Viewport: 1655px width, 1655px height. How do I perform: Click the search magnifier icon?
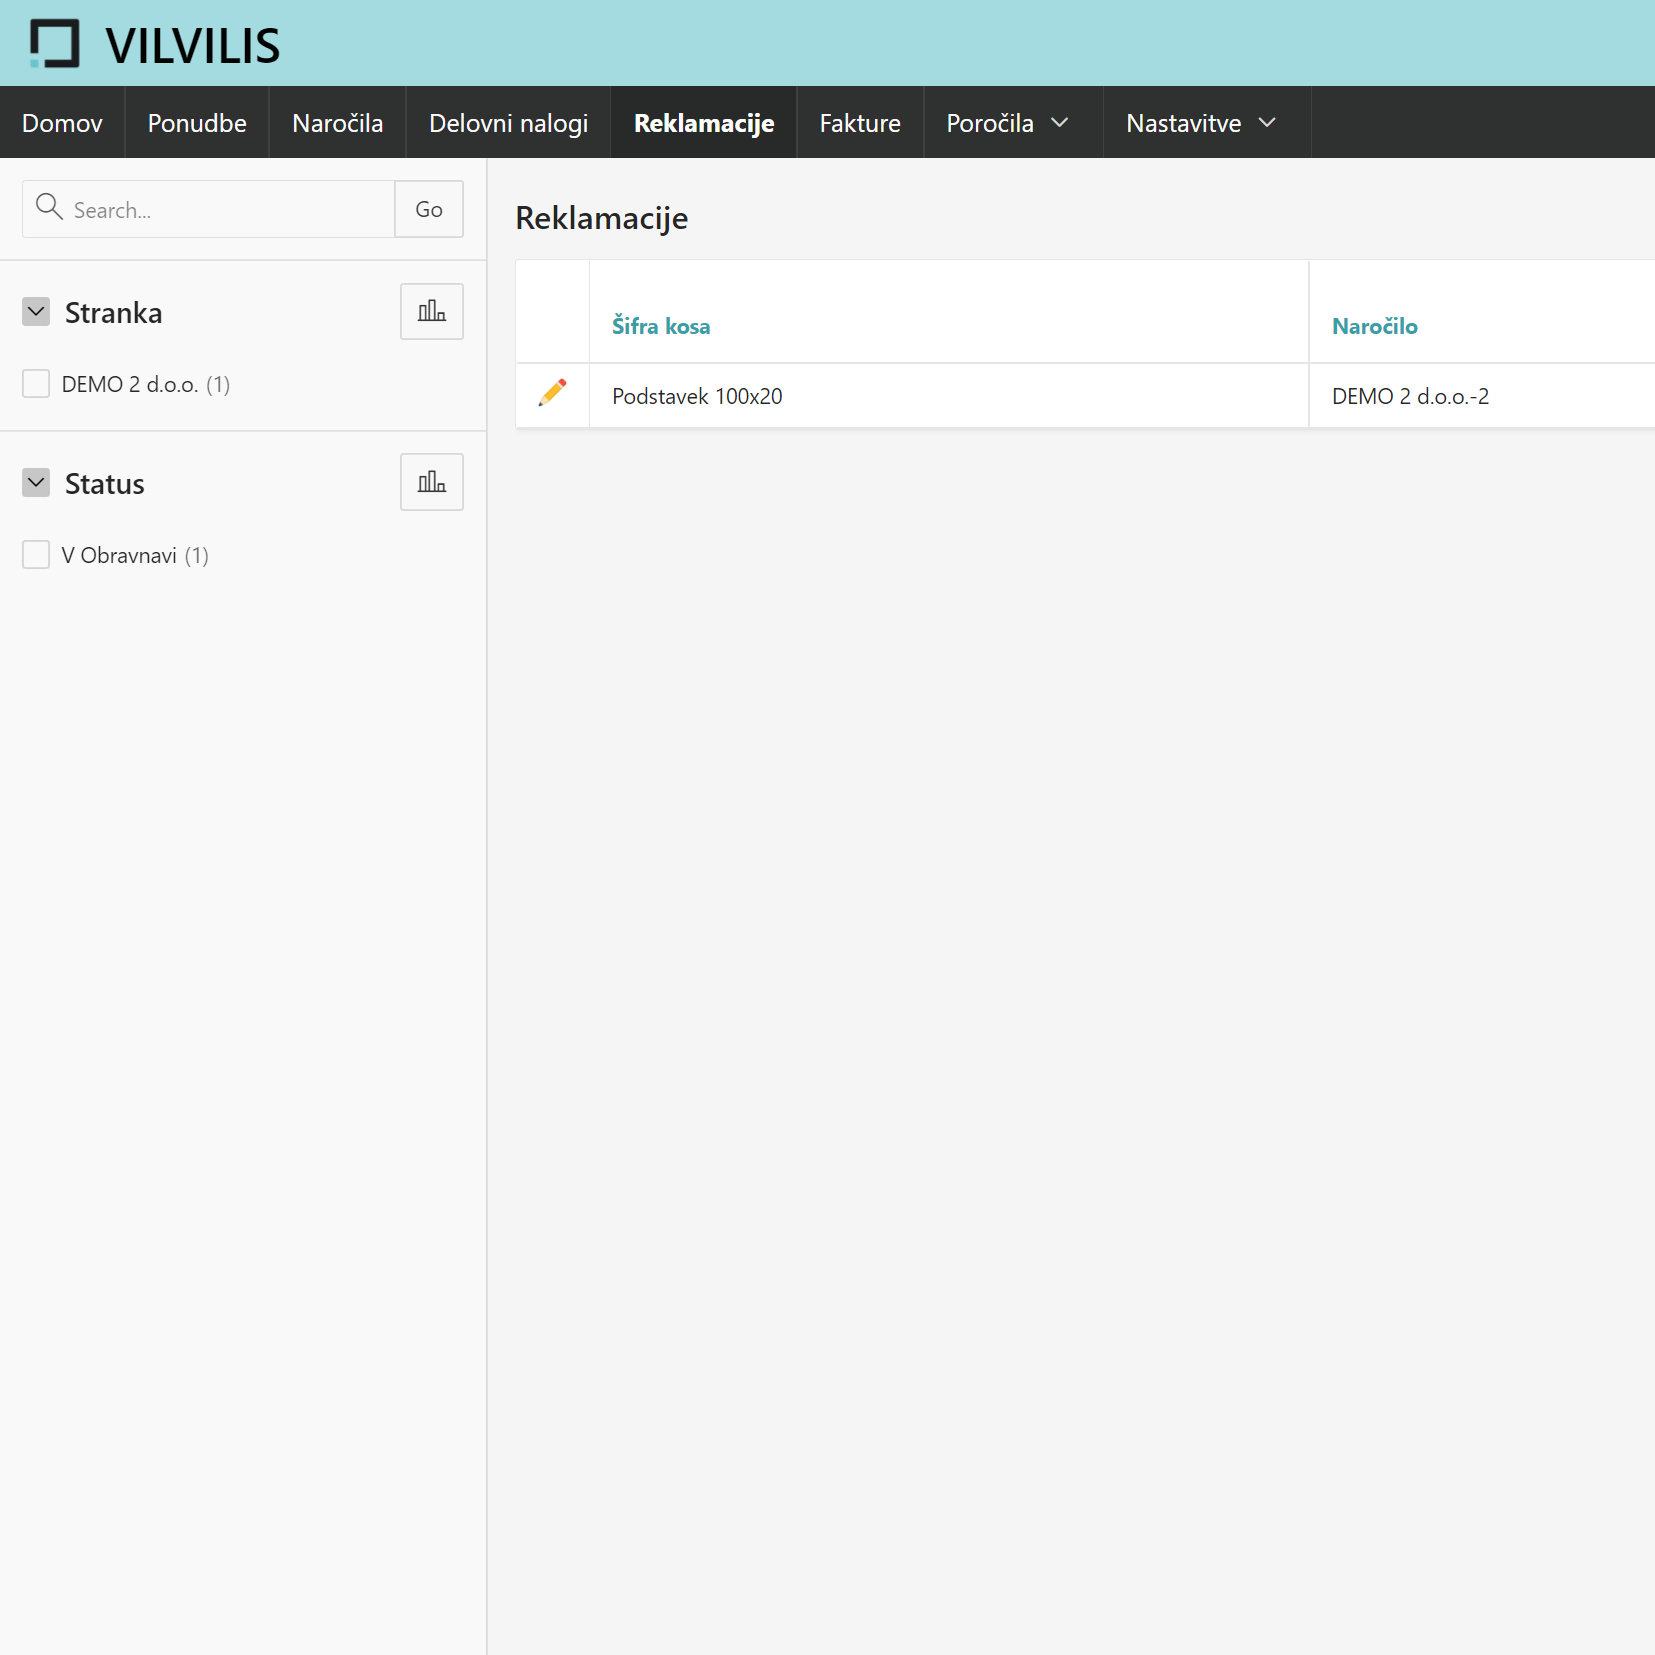[x=49, y=208]
